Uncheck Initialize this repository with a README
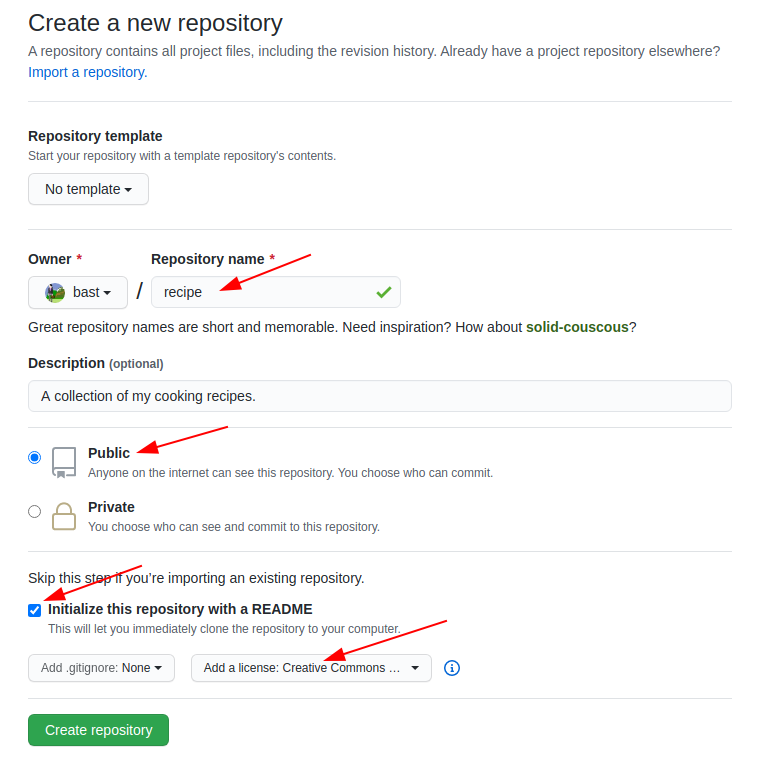Image resolution: width=760 pixels, height=760 pixels. click(35, 610)
